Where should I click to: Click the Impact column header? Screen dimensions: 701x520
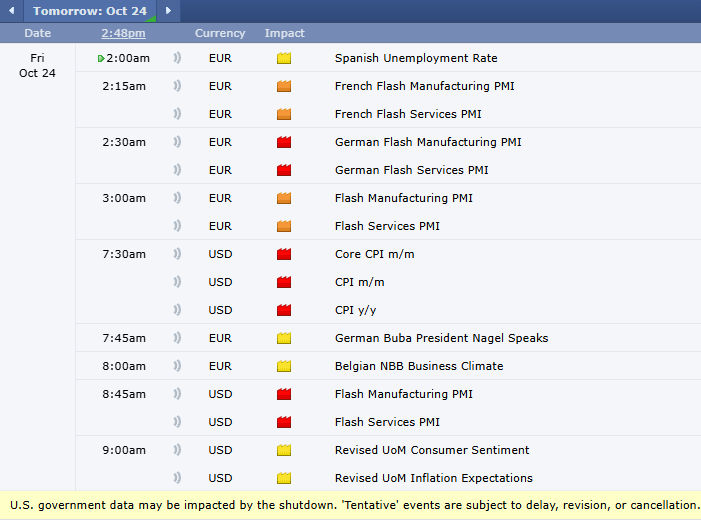284,33
